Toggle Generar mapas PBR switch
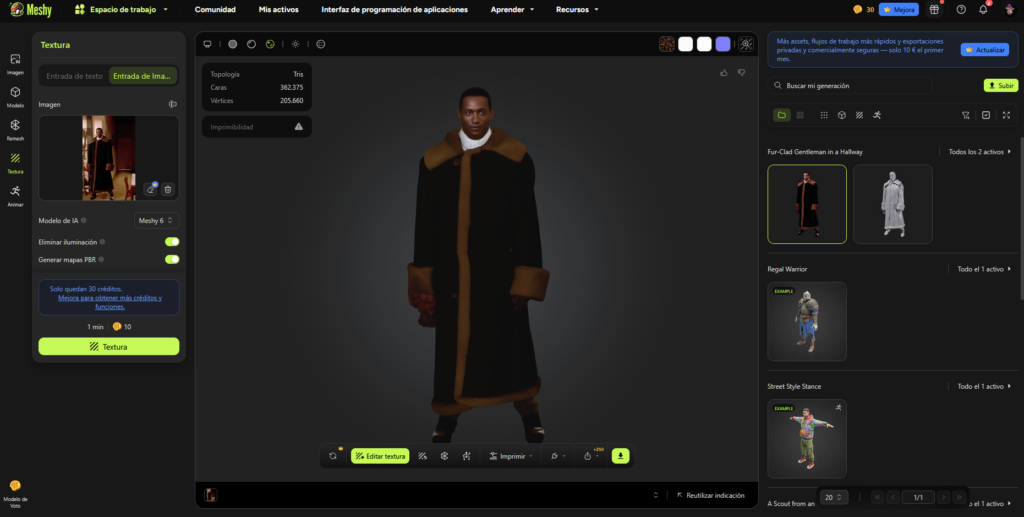Image resolution: width=1024 pixels, height=517 pixels. [172, 259]
